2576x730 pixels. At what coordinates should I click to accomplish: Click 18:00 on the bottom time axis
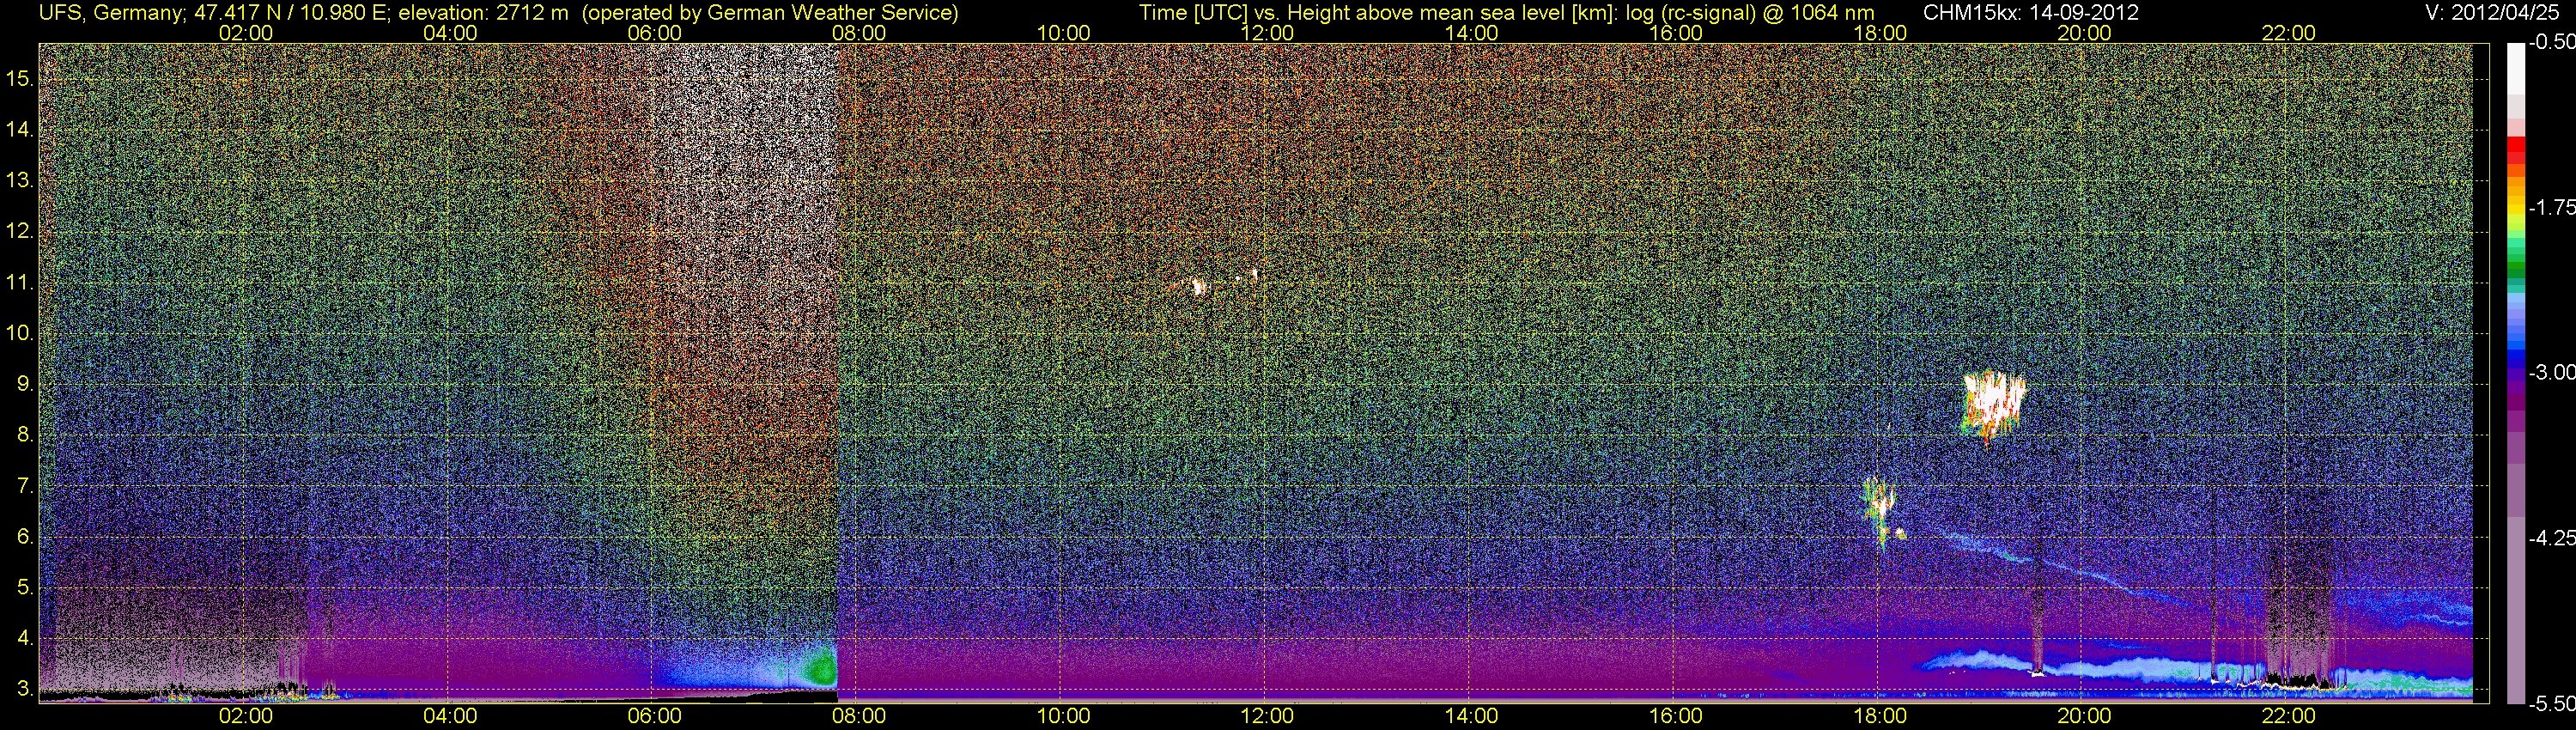point(1880,716)
